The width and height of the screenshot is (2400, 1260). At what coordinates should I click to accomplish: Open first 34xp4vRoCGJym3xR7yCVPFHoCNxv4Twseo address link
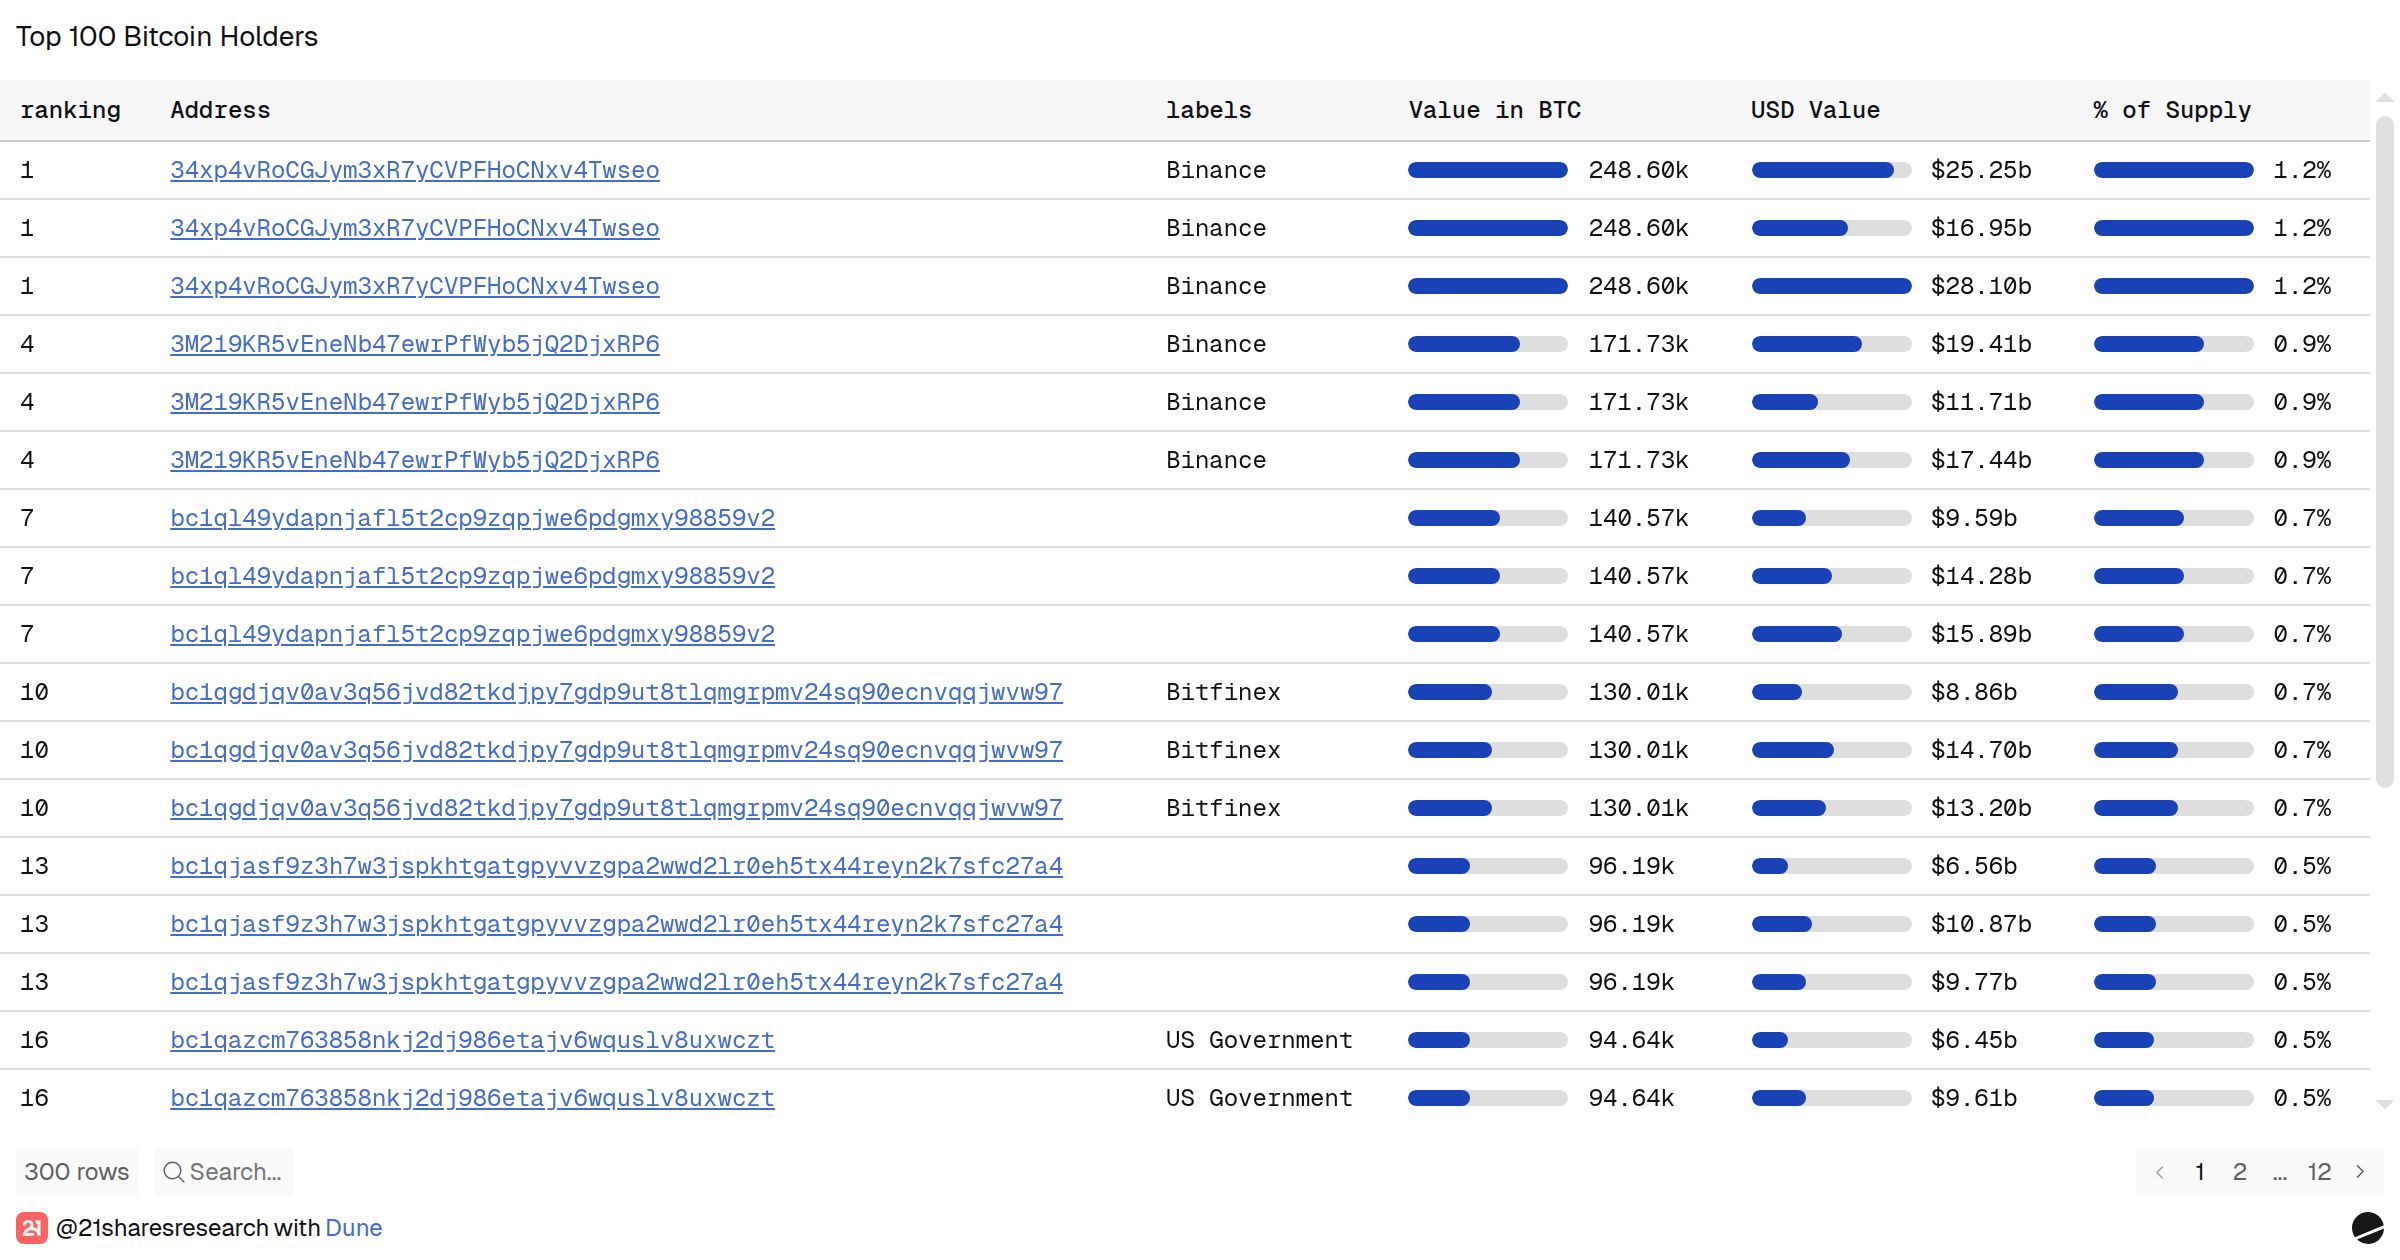(414, 170)
